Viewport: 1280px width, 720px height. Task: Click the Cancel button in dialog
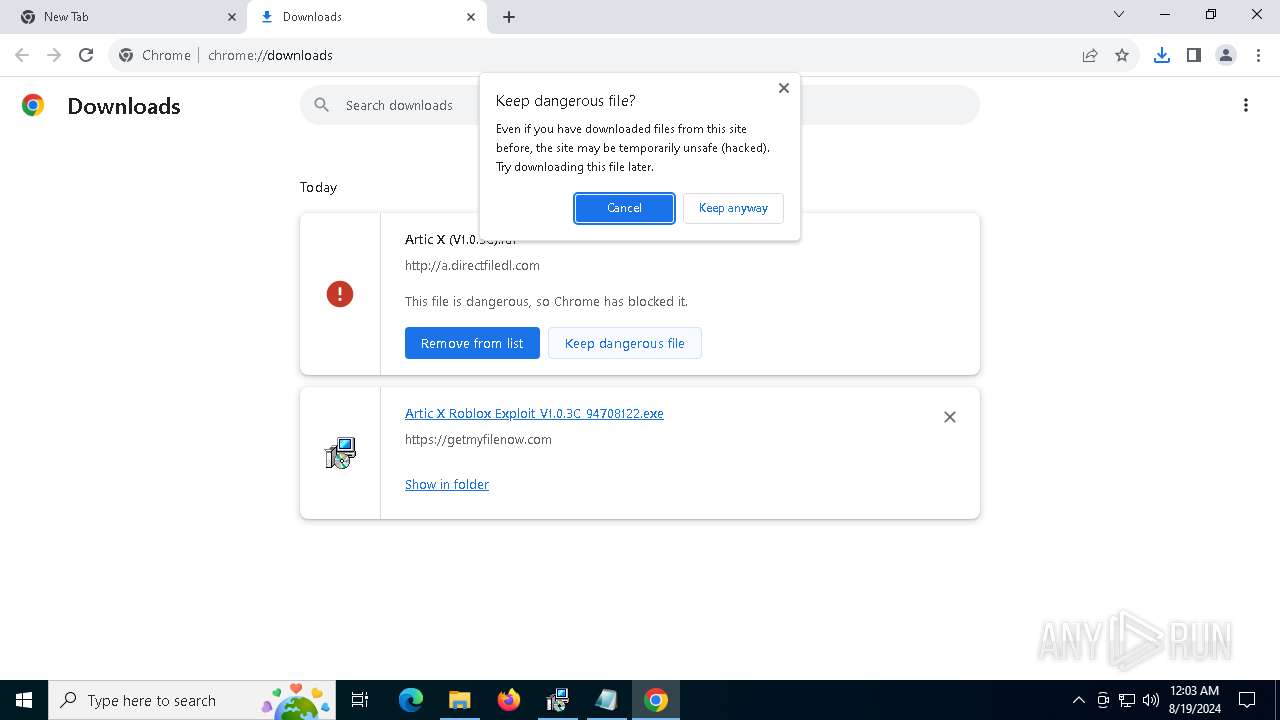(624, 208)
